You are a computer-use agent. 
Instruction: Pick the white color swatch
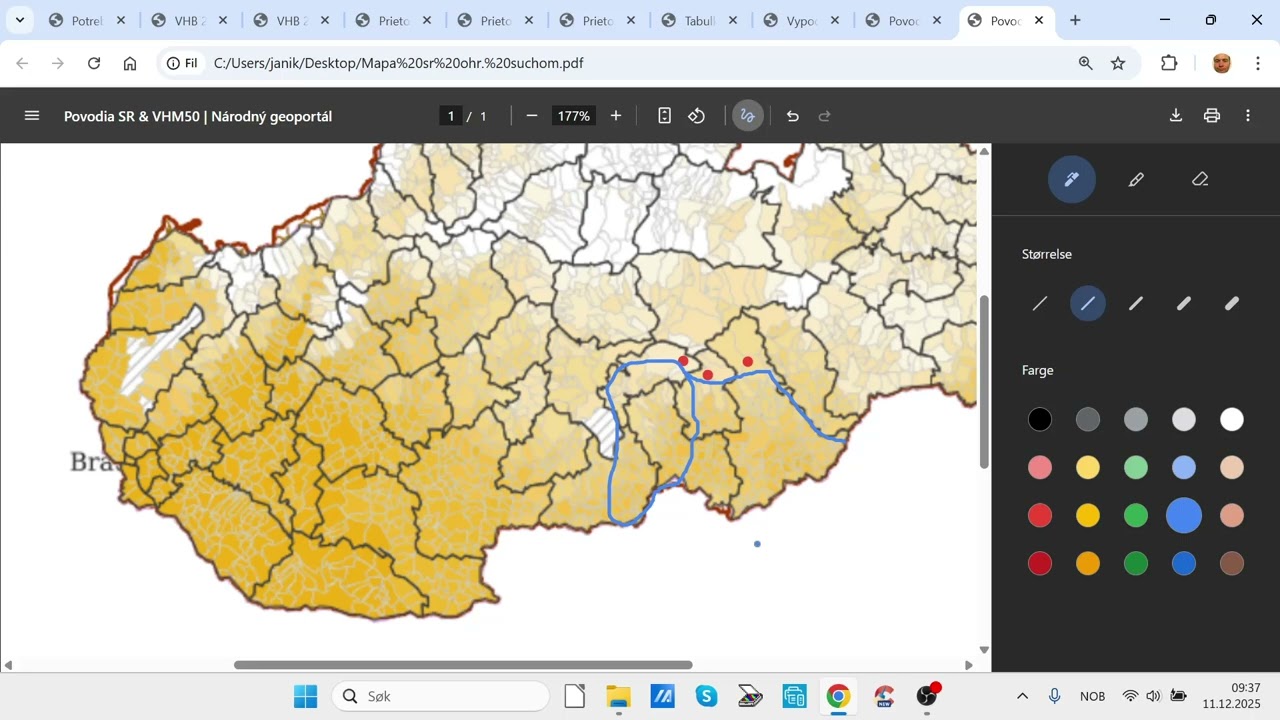[1232, 419]
